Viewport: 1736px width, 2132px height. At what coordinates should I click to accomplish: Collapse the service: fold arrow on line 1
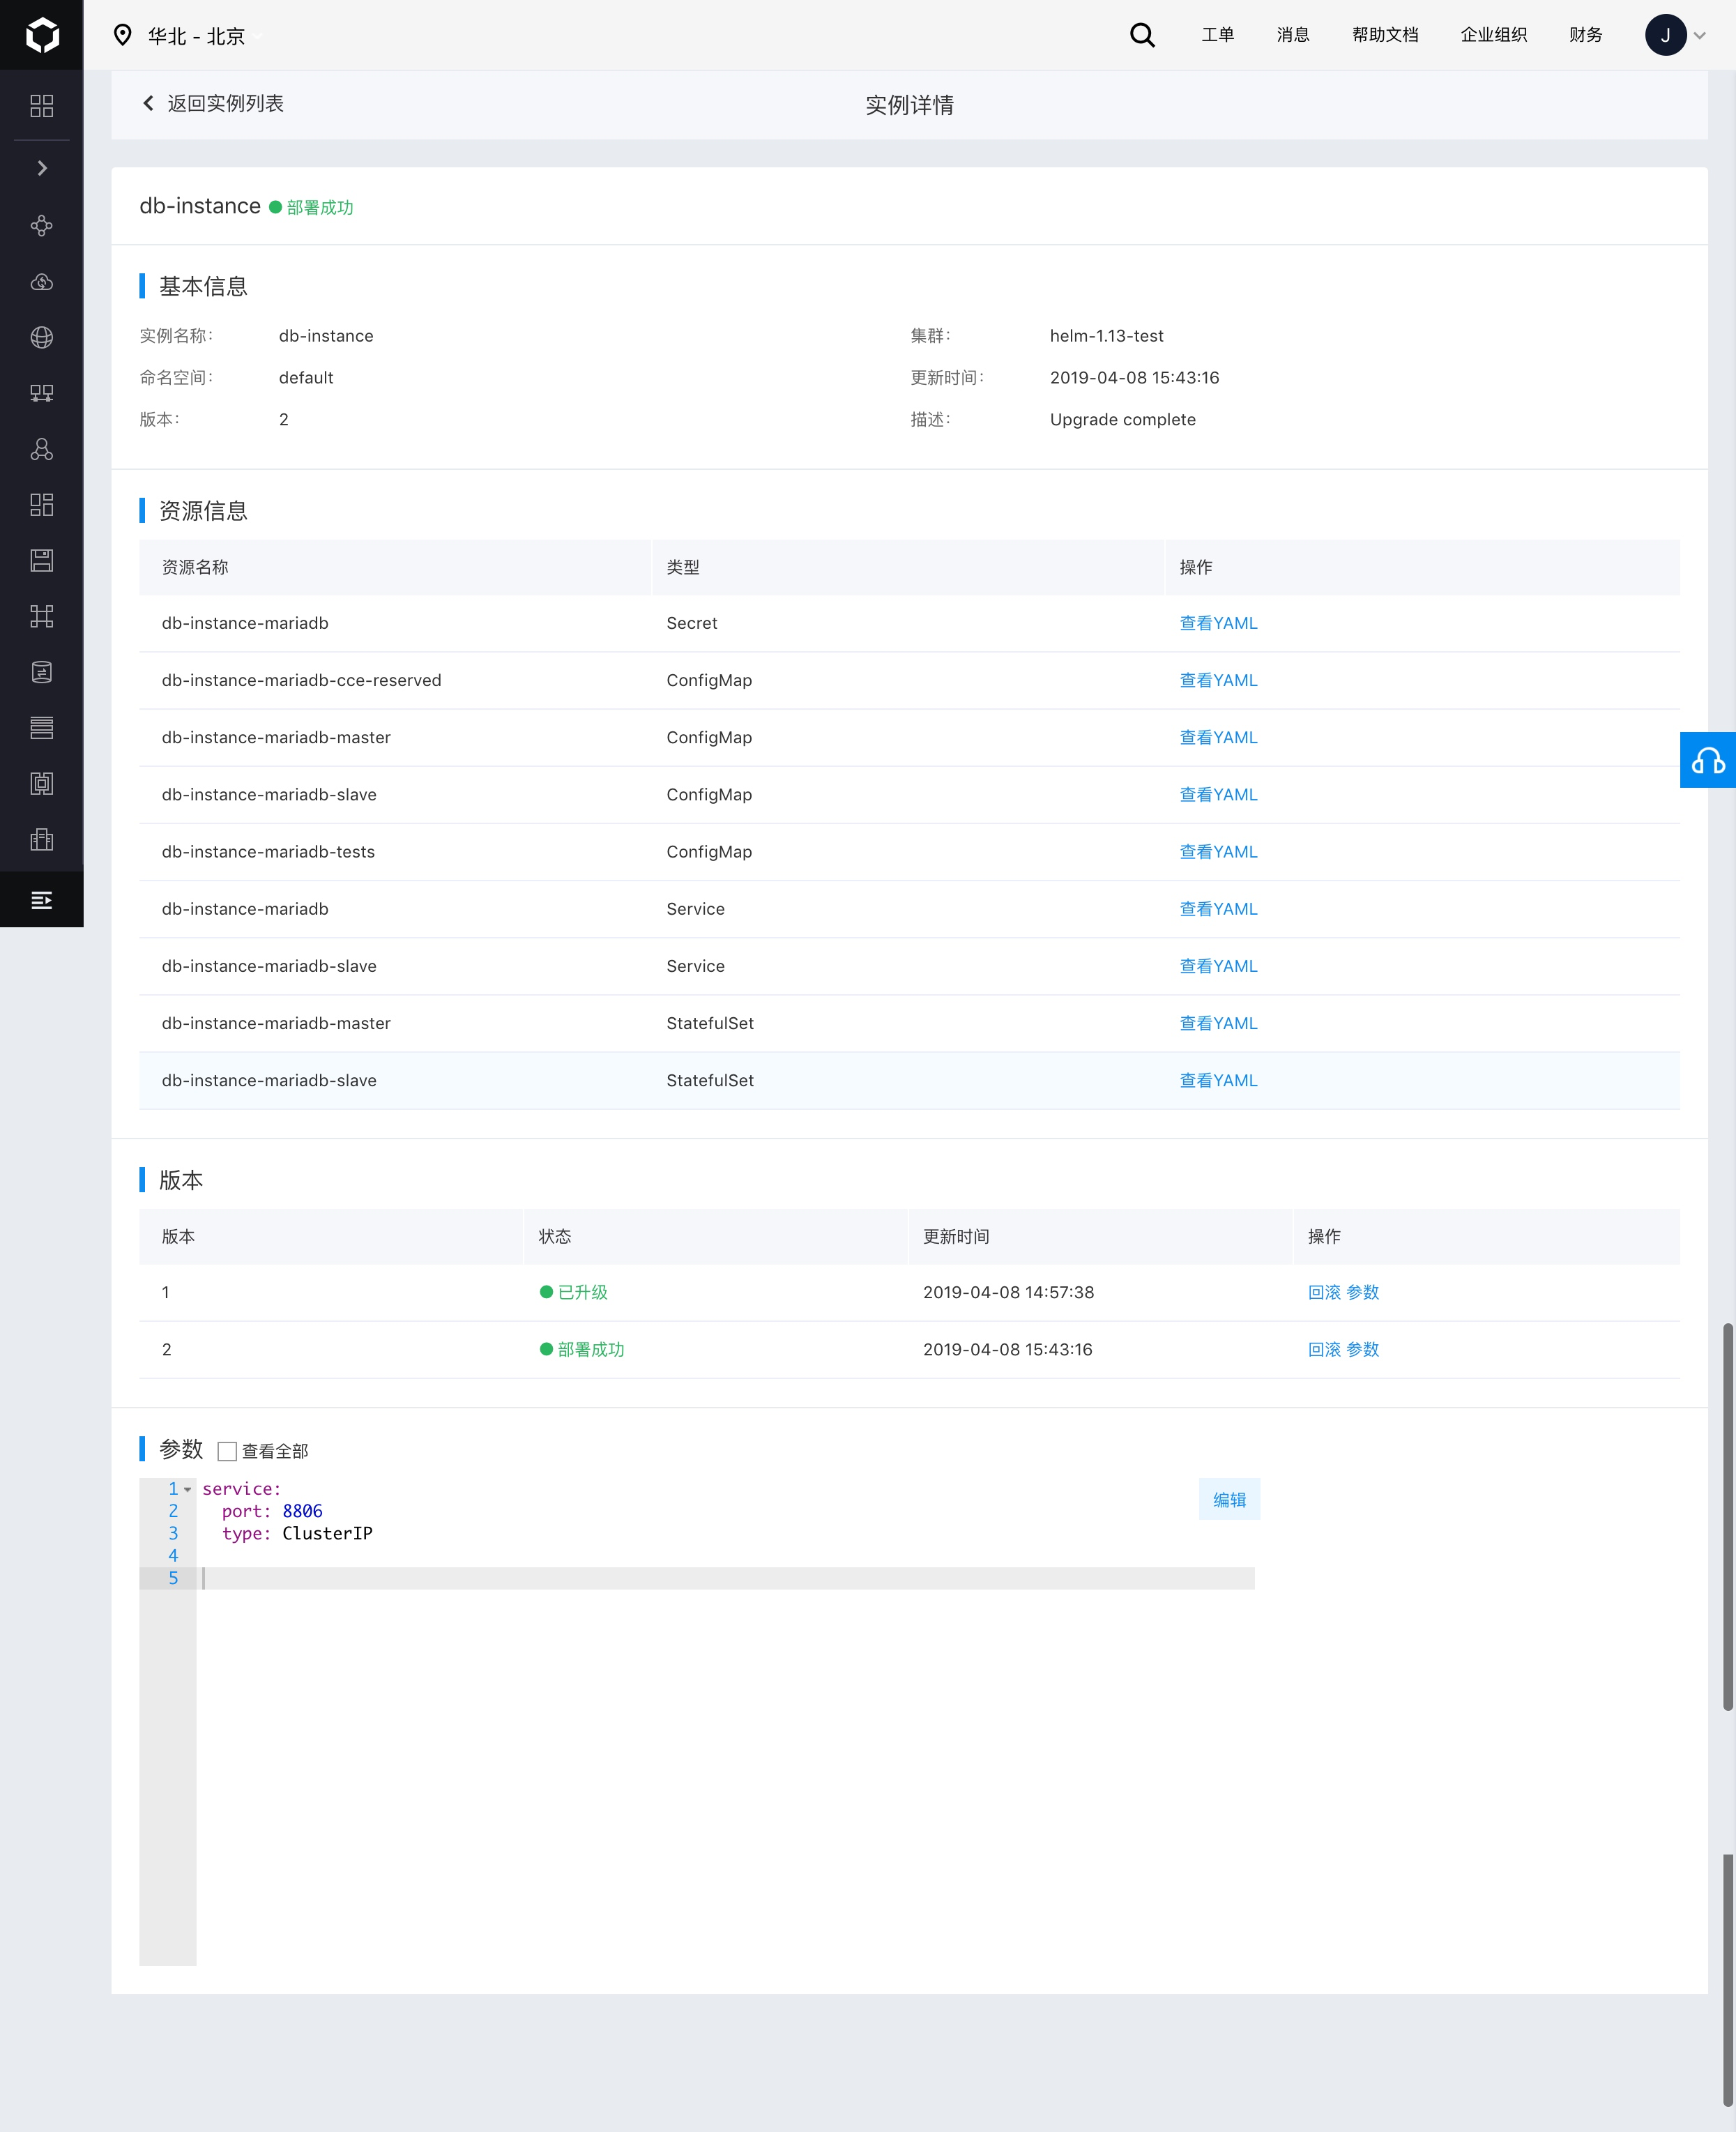tap(187, 1489)
